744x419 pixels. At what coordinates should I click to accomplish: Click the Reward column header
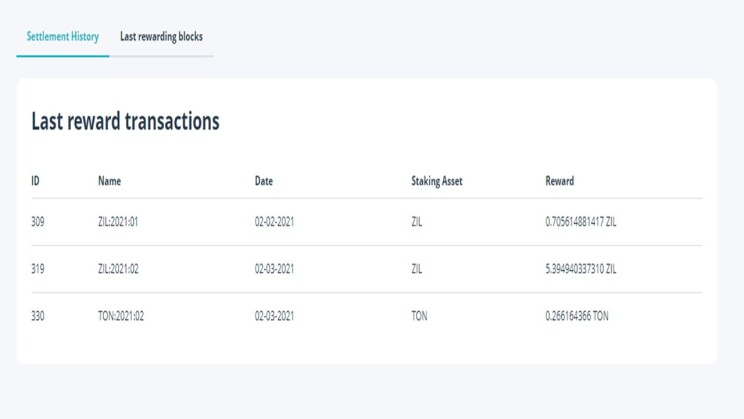pyautogui.click(x=559, y=181)
